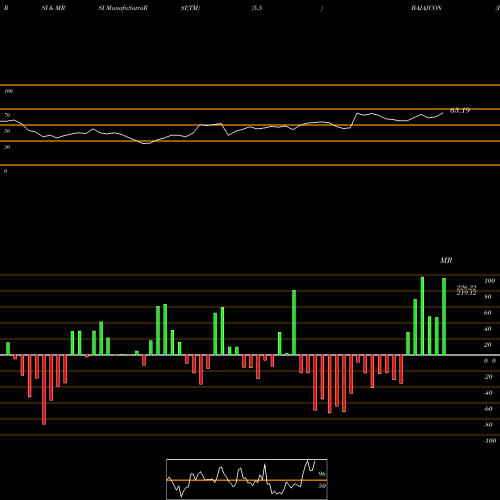Click the bar chart axis label -100
Screen dimensions: 500x500
[x=490, y=441]
